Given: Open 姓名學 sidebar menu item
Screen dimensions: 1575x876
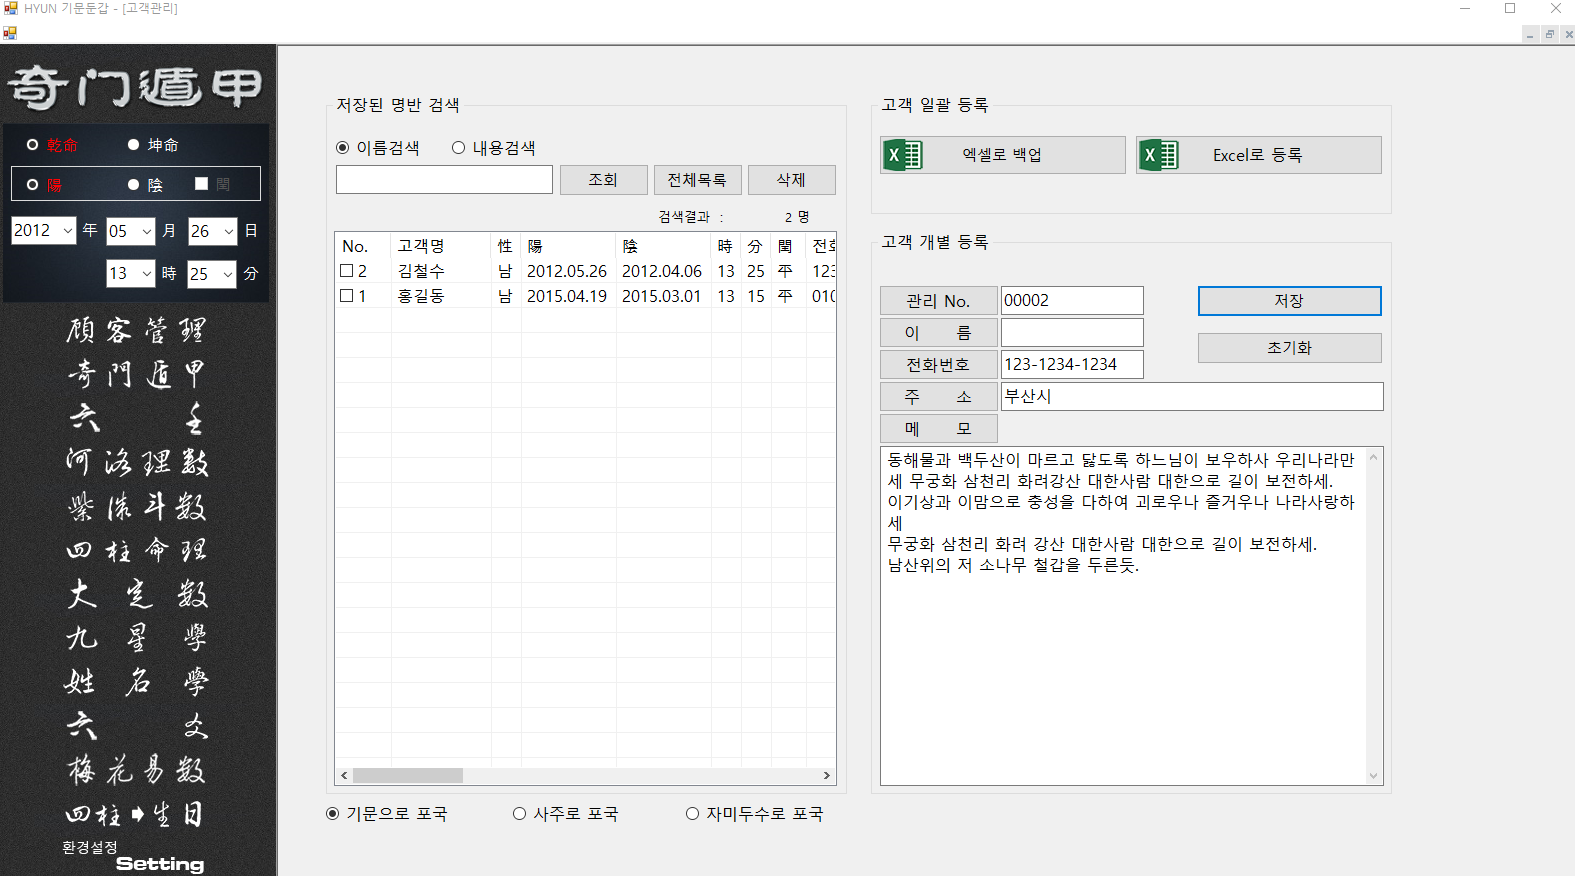Looking at the screenshot, I should coord(136,682).
